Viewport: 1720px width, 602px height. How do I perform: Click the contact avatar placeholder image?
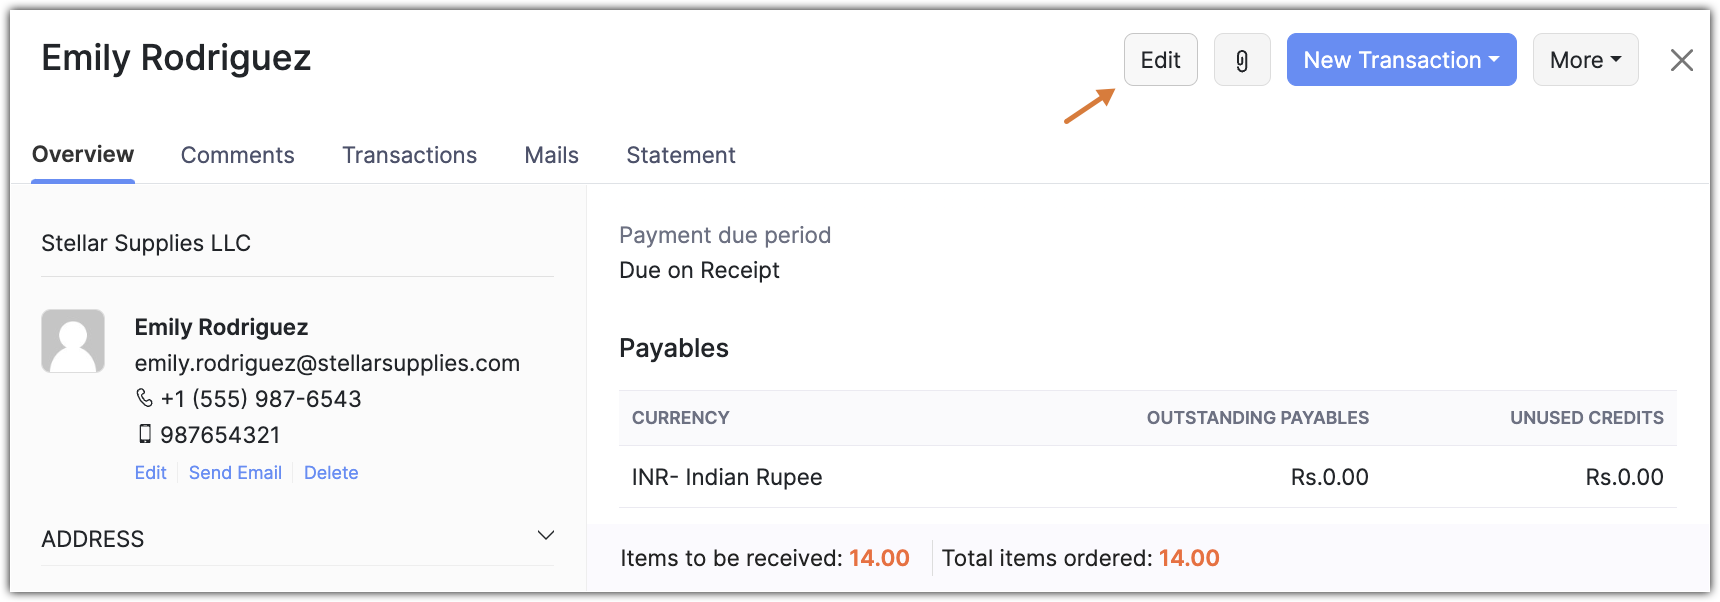[73, 341]
